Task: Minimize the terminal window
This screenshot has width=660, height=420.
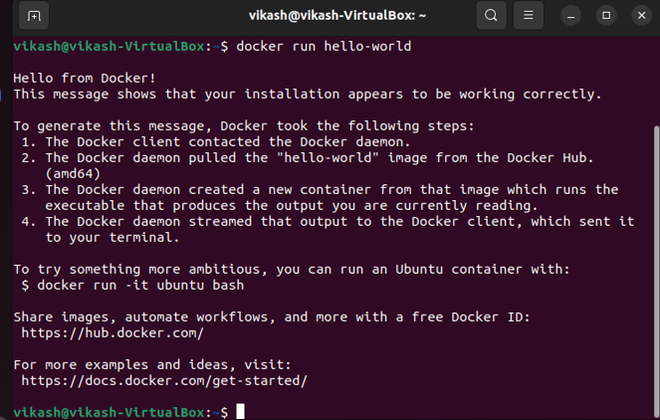Action: 572,16
